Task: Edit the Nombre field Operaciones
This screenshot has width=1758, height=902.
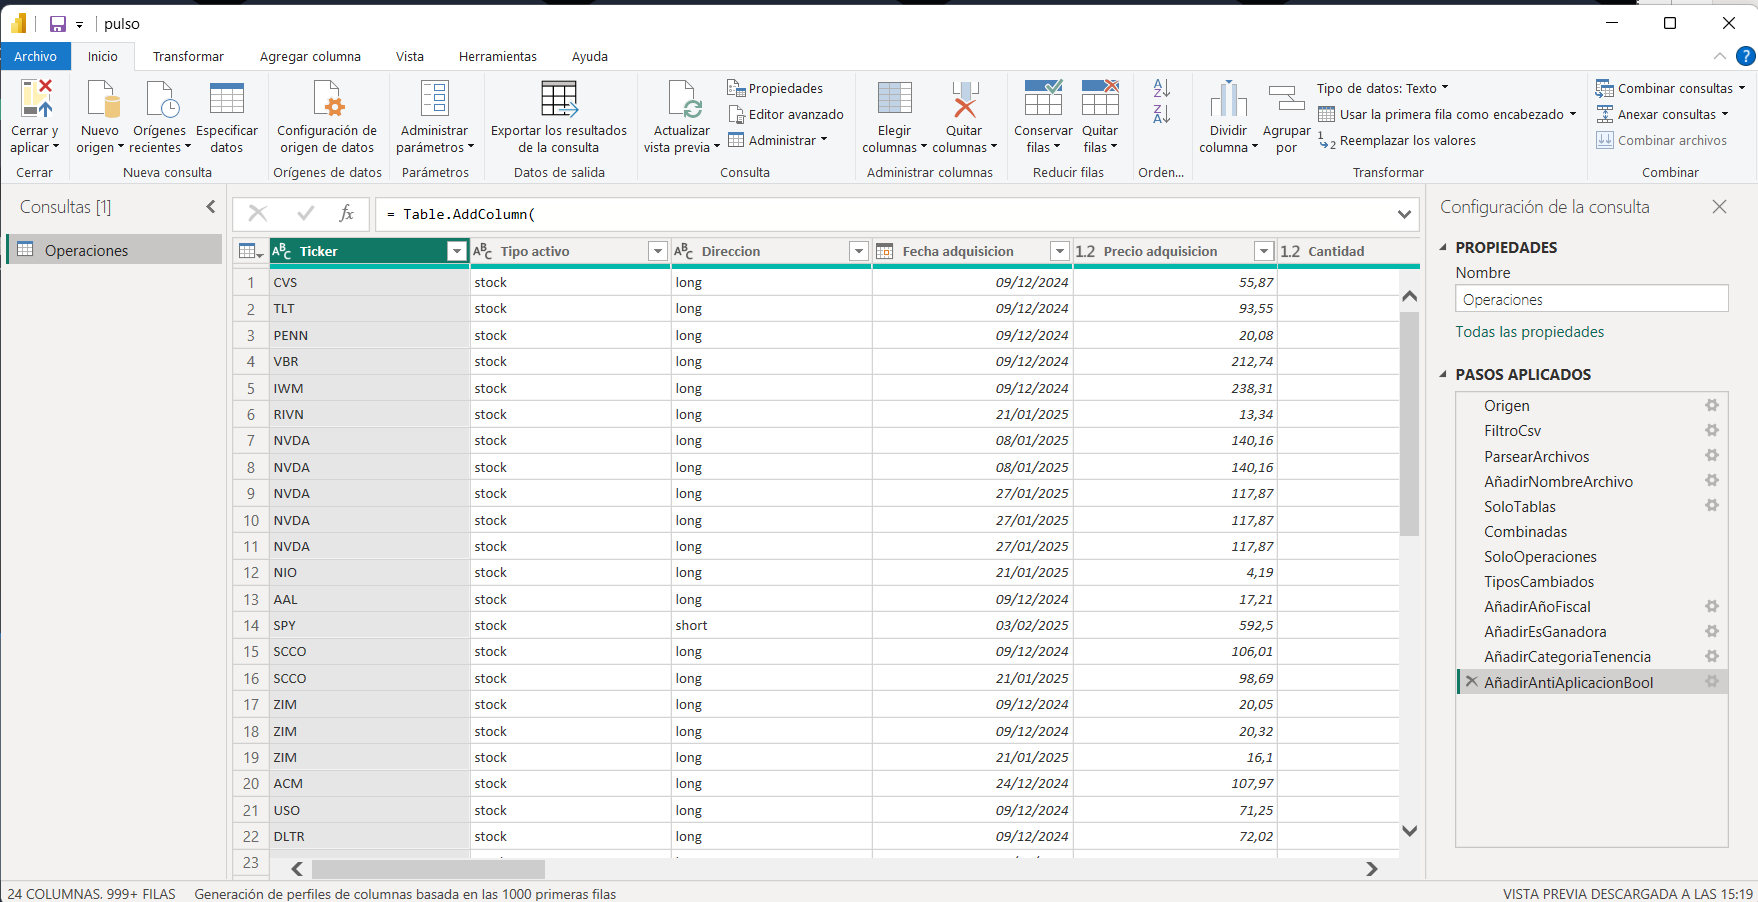Action: click(1591, 299)
